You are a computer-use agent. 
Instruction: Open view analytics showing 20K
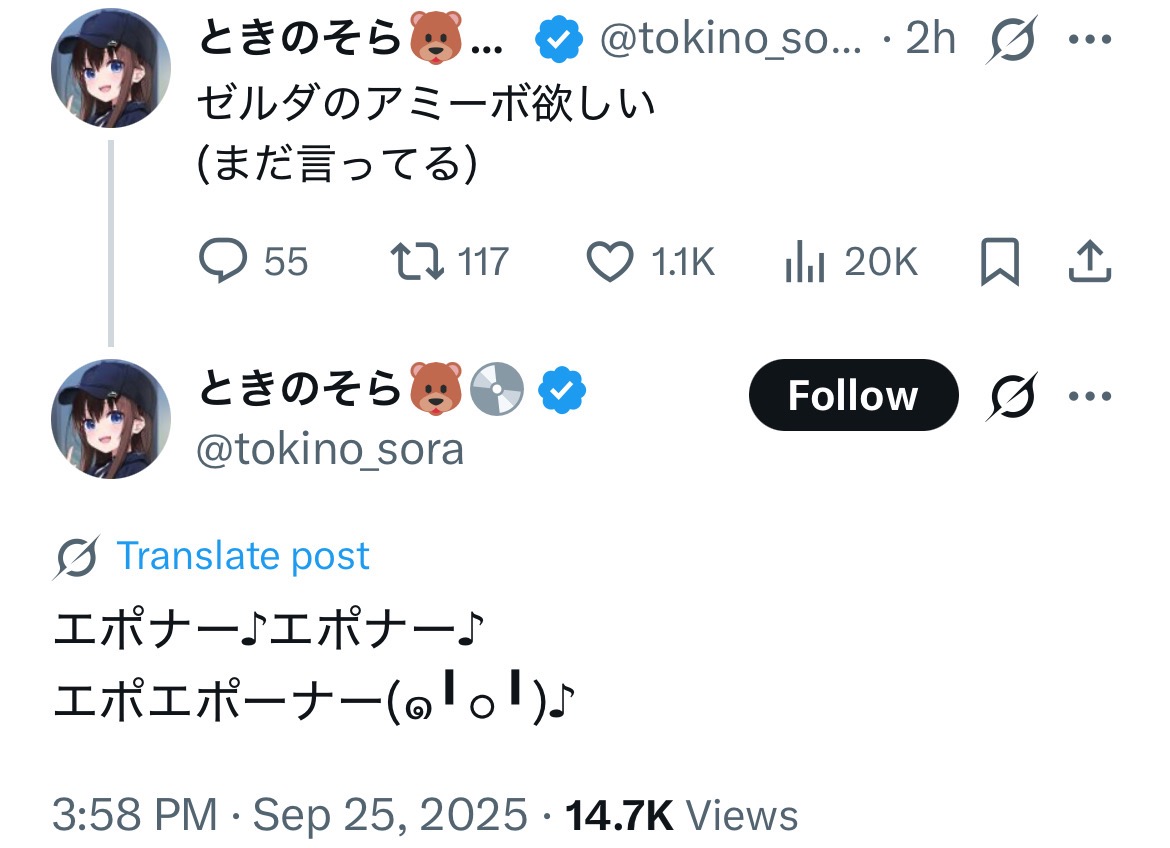pyautogui.click(x=804, y=262)
